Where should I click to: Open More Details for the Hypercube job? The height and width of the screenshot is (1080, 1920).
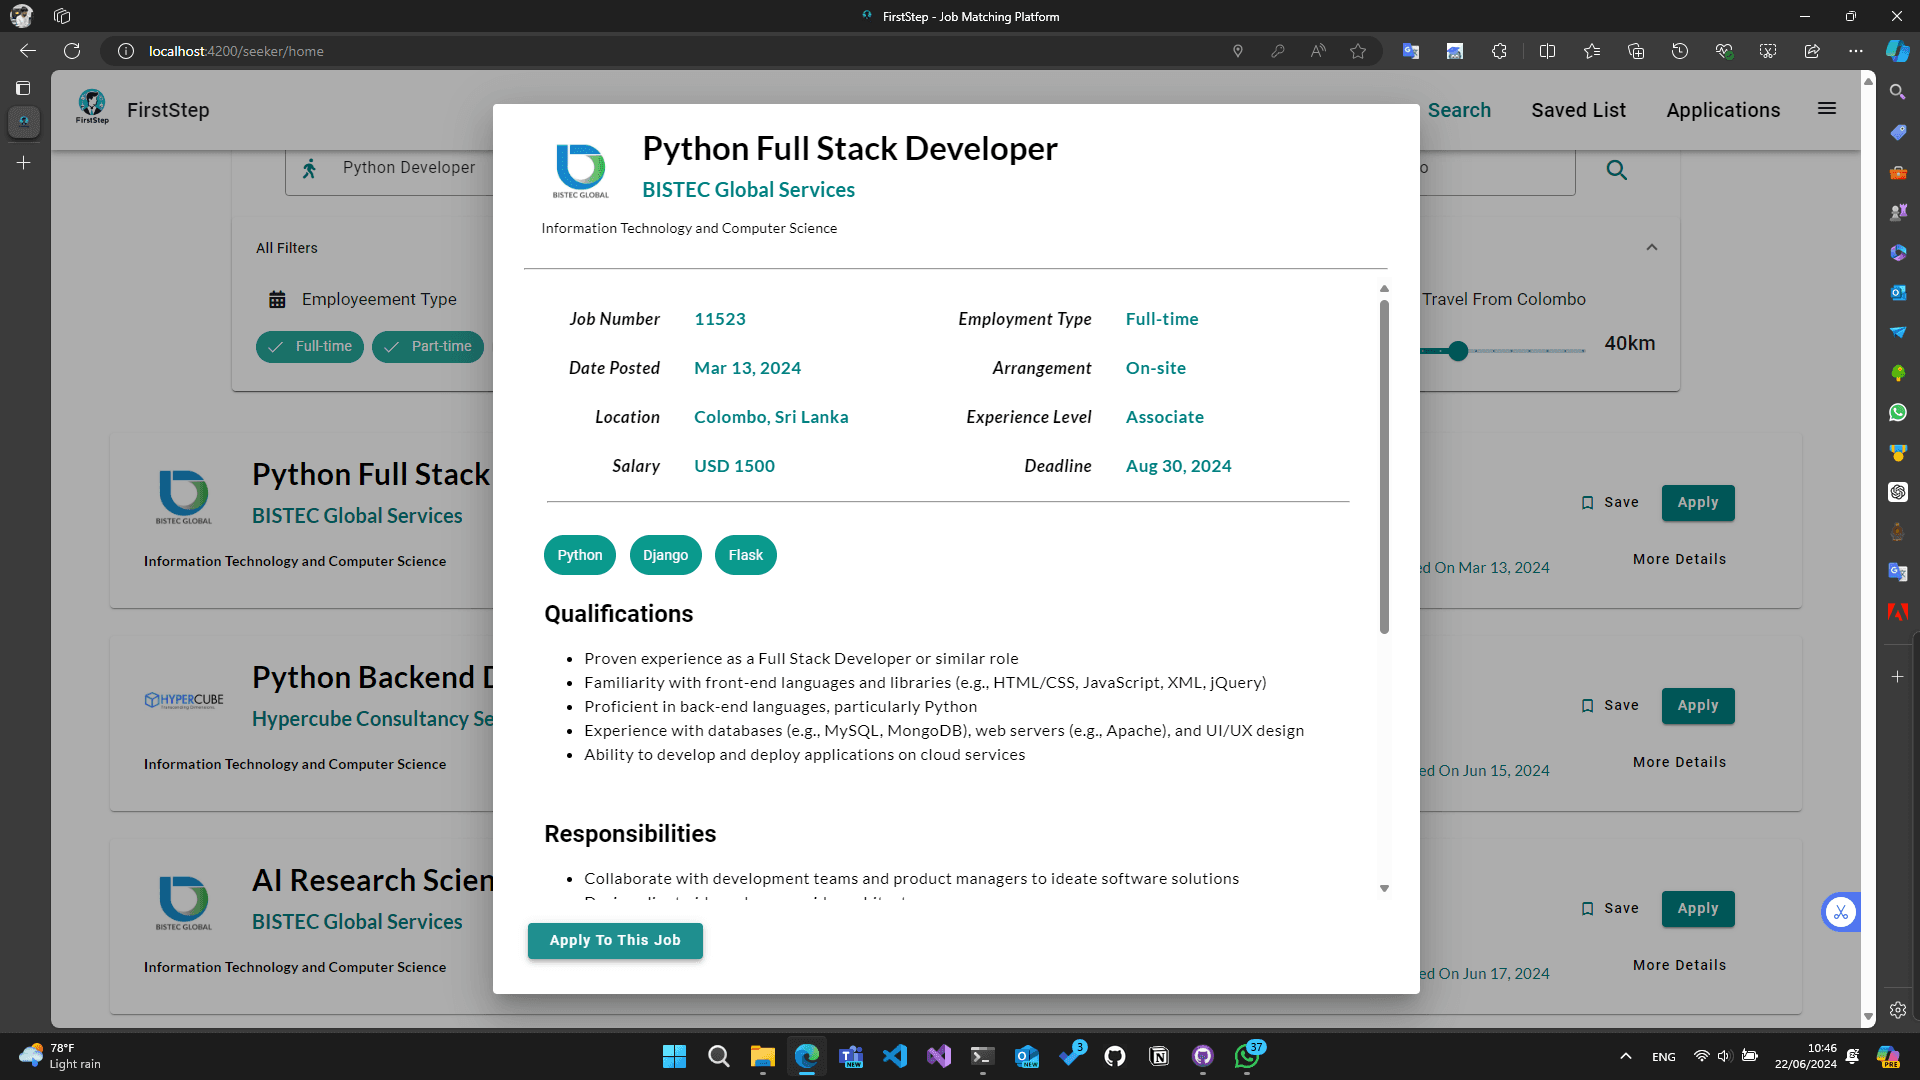1679,761
